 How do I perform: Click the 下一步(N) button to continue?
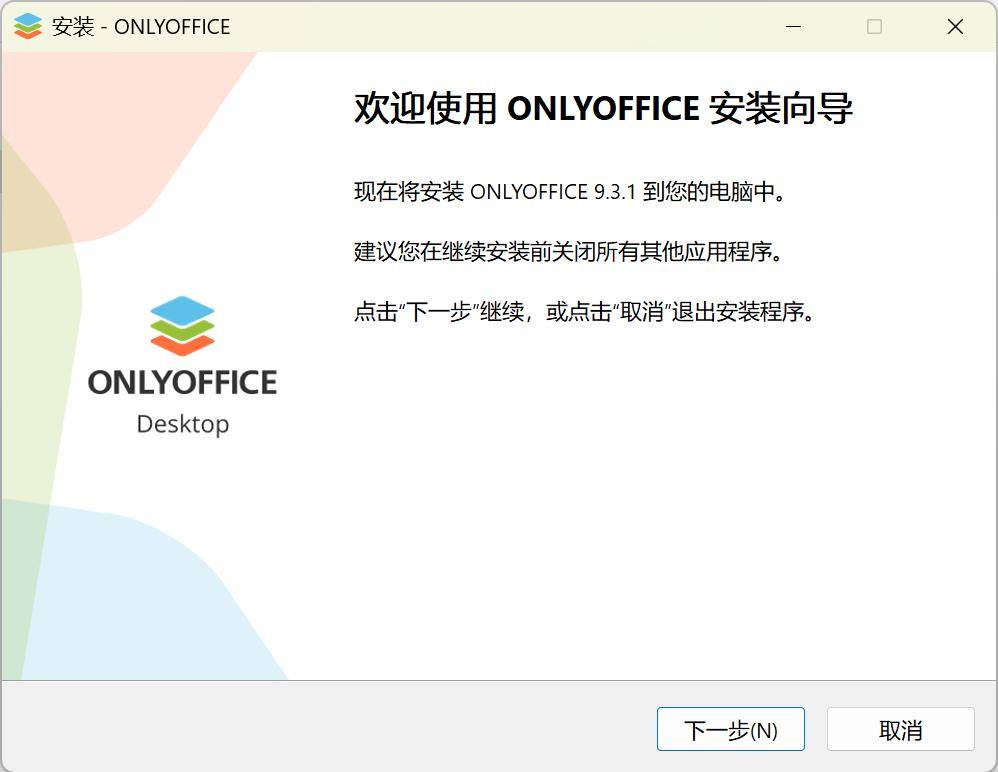click(731, 729)
